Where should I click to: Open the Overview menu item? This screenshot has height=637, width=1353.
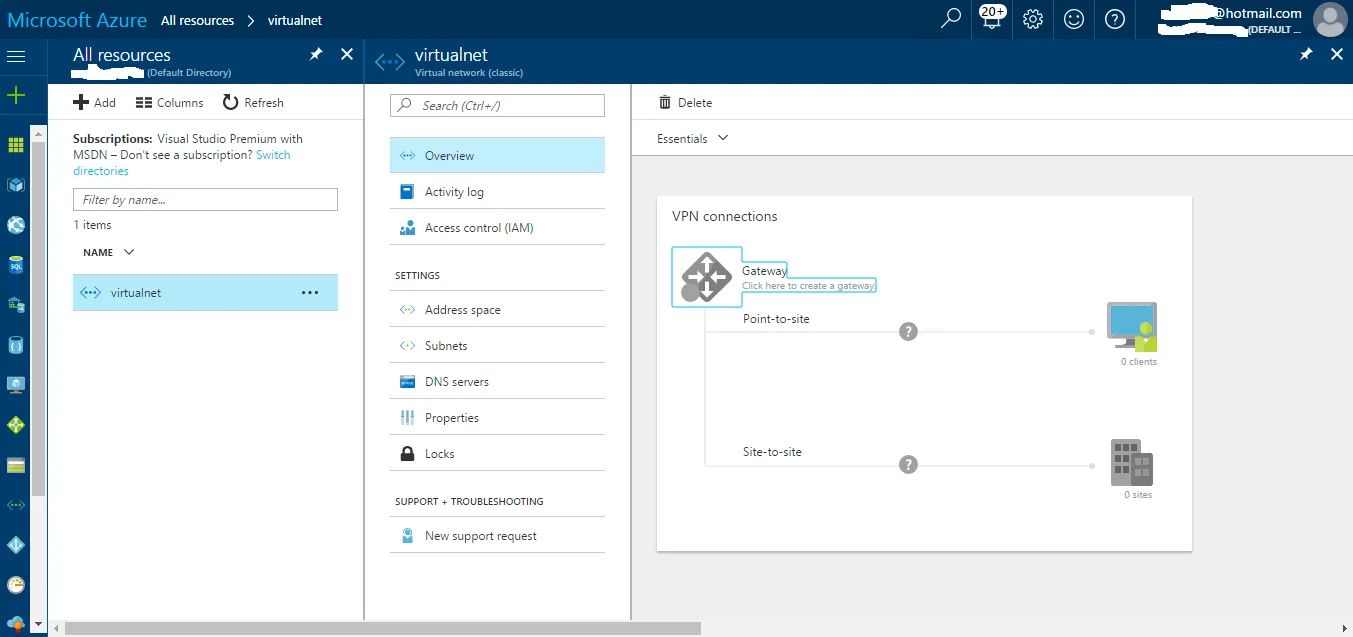pyautogui.click(x=497, y=155)
